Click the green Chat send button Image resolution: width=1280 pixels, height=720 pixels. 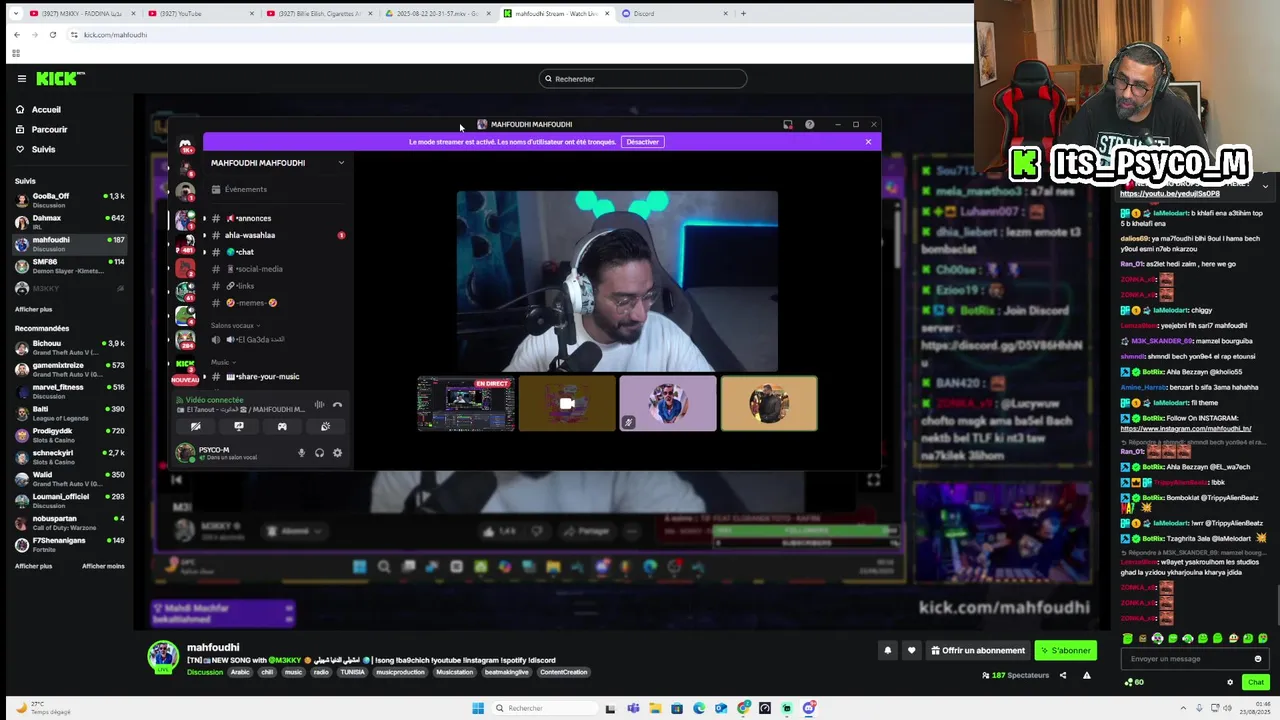click(x=1256, y=682)
